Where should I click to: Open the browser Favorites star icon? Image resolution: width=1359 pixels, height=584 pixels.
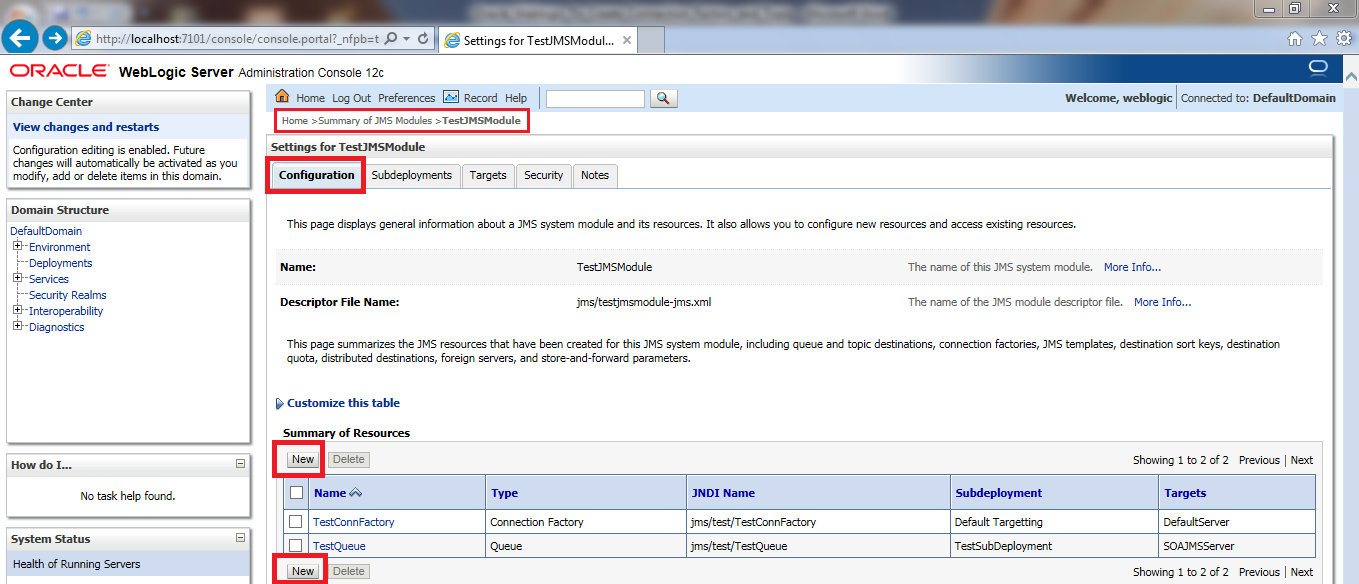[1319, 39]
